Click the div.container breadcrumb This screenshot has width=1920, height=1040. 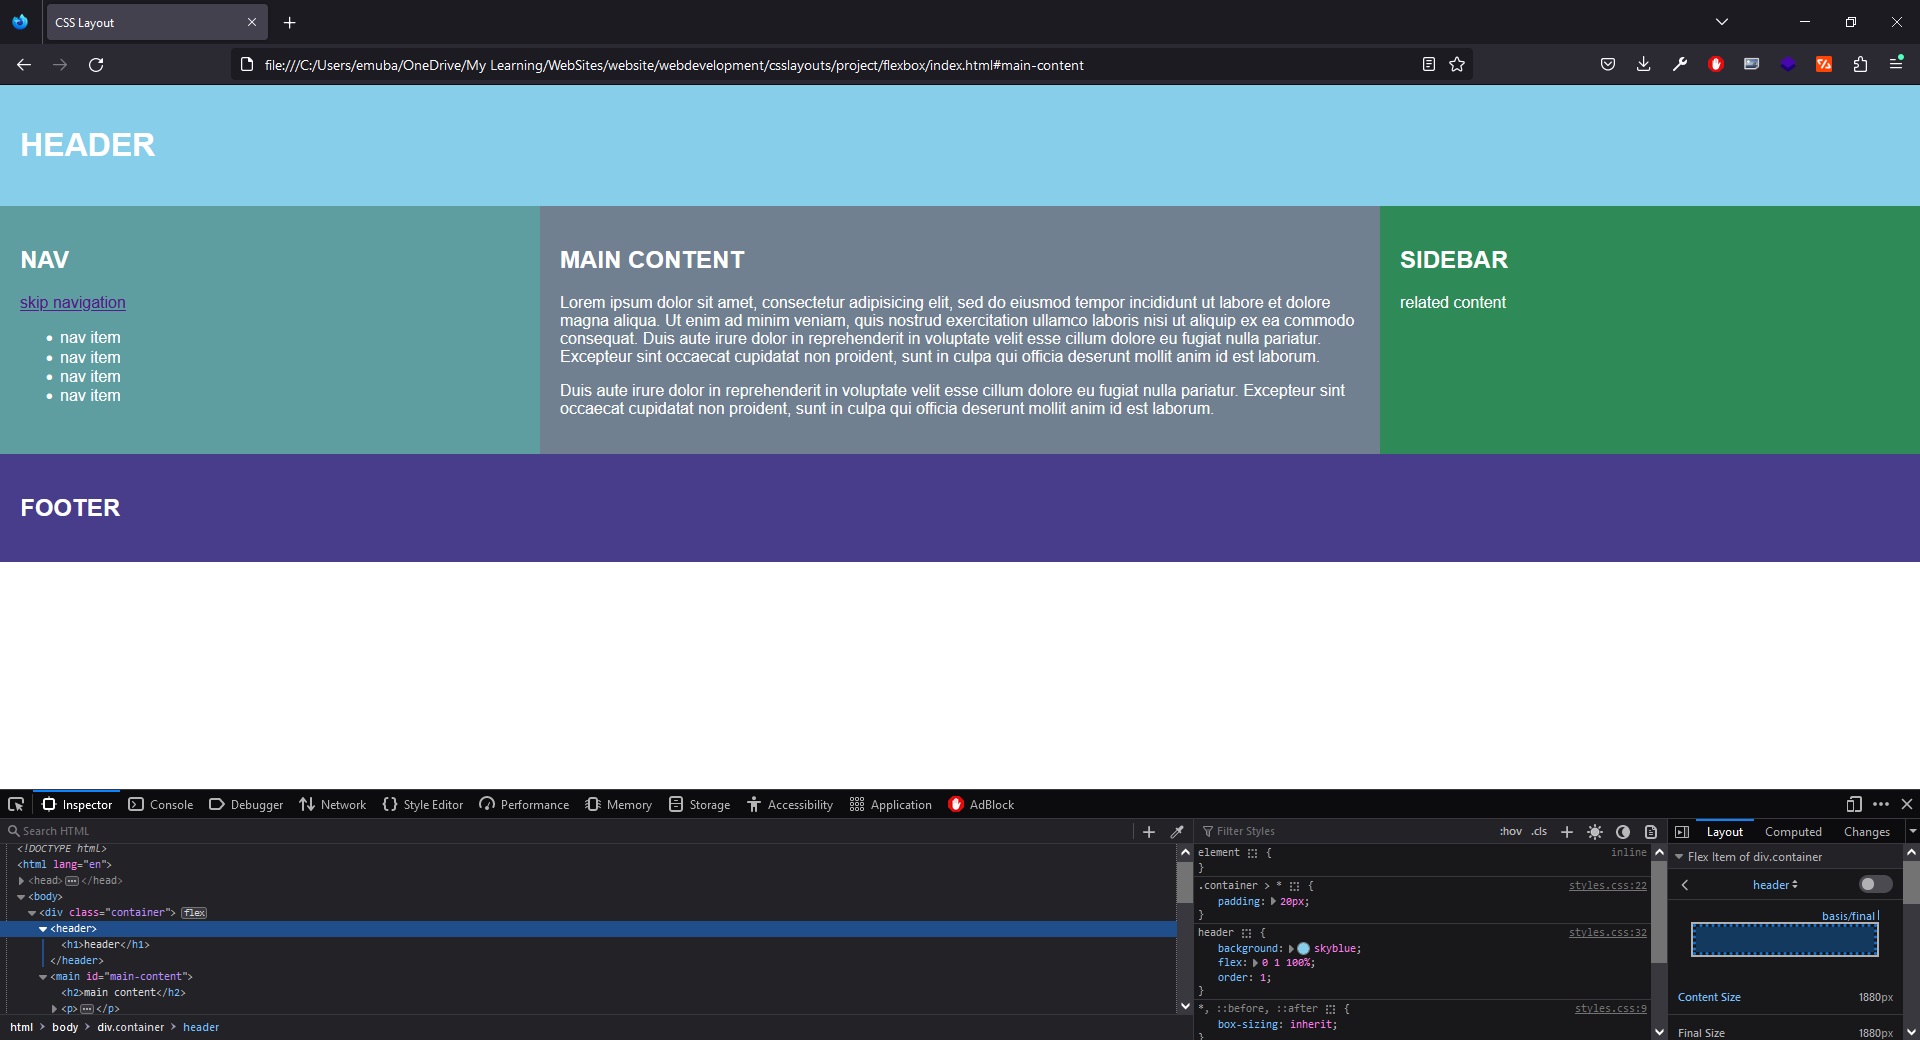(130, 1027)
